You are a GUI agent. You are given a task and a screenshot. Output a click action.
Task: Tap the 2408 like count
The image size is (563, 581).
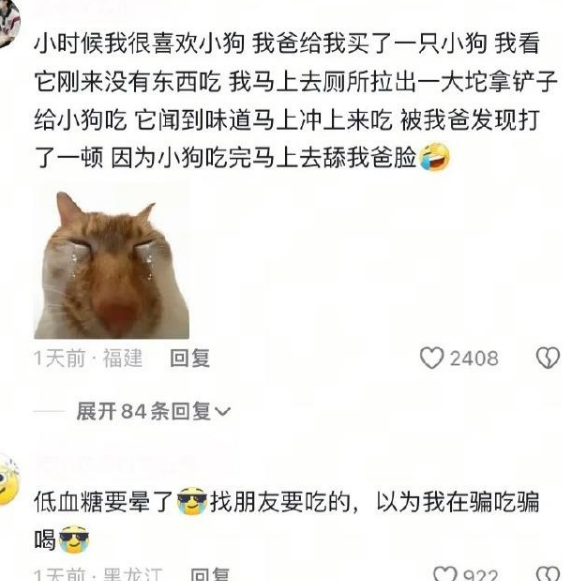(x=474, y=358)
